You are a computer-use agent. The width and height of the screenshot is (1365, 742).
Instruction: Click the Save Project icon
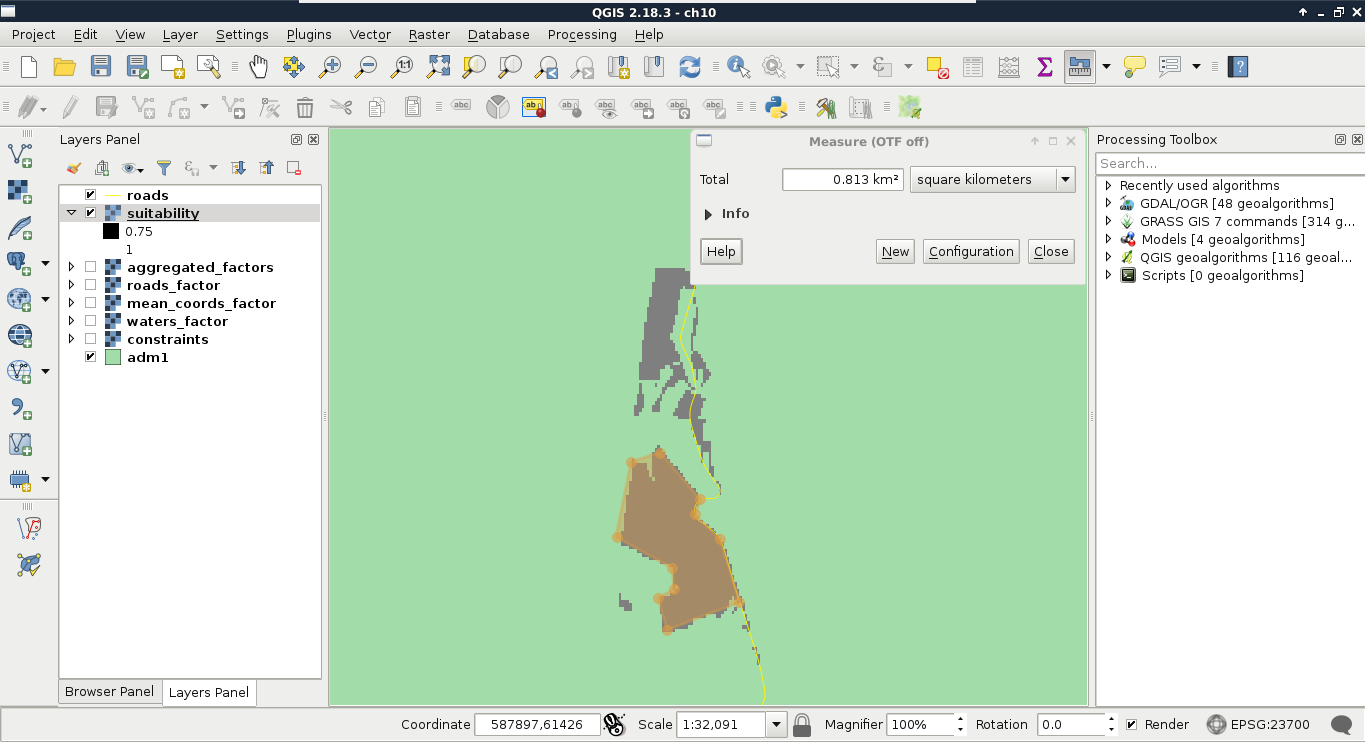click(100, 67)
